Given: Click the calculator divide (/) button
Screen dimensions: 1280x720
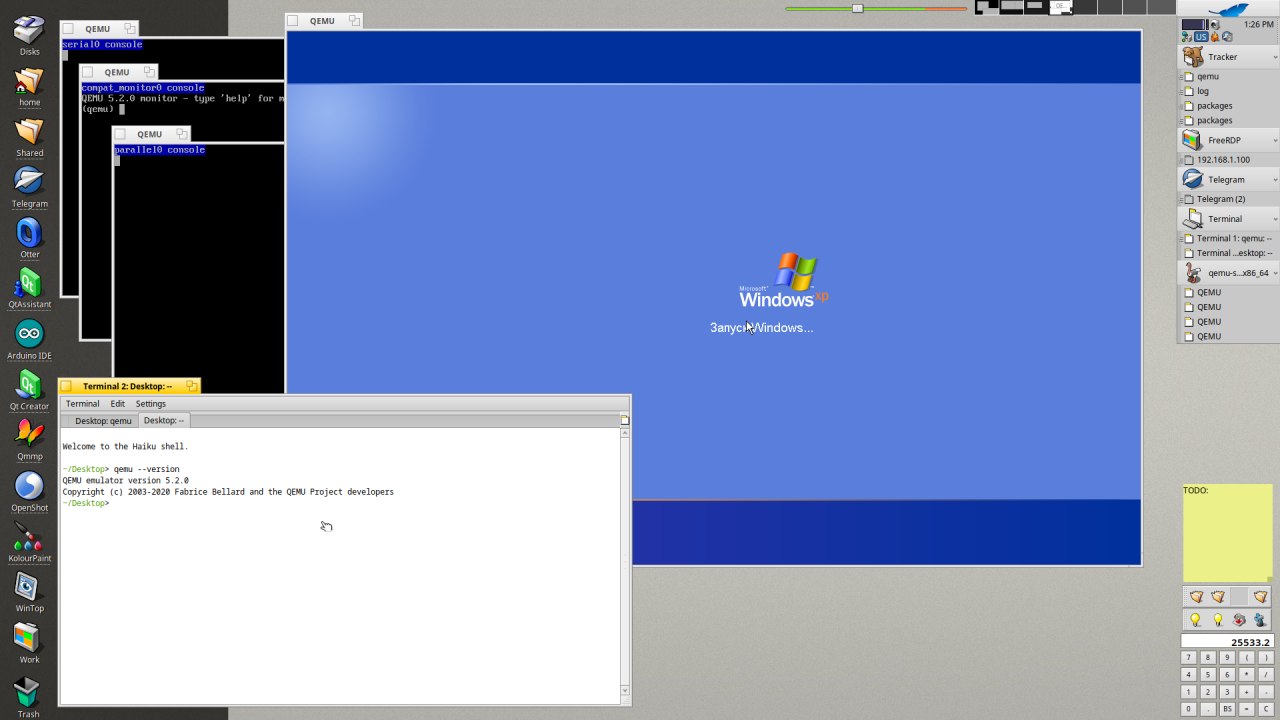Looking at the screenshot, I should (1265, 675).
